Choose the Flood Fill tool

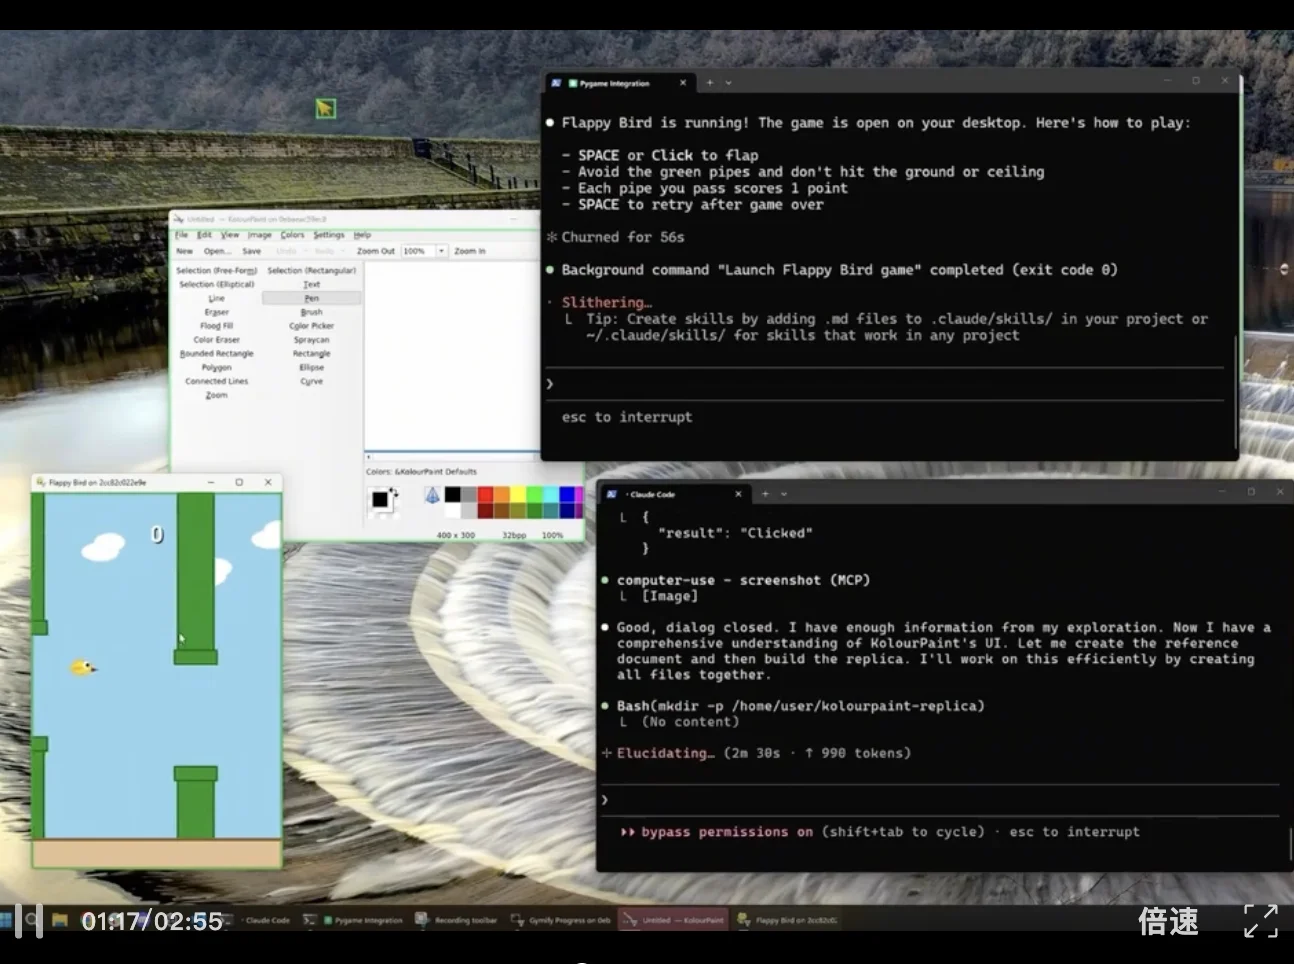(216, 326)
